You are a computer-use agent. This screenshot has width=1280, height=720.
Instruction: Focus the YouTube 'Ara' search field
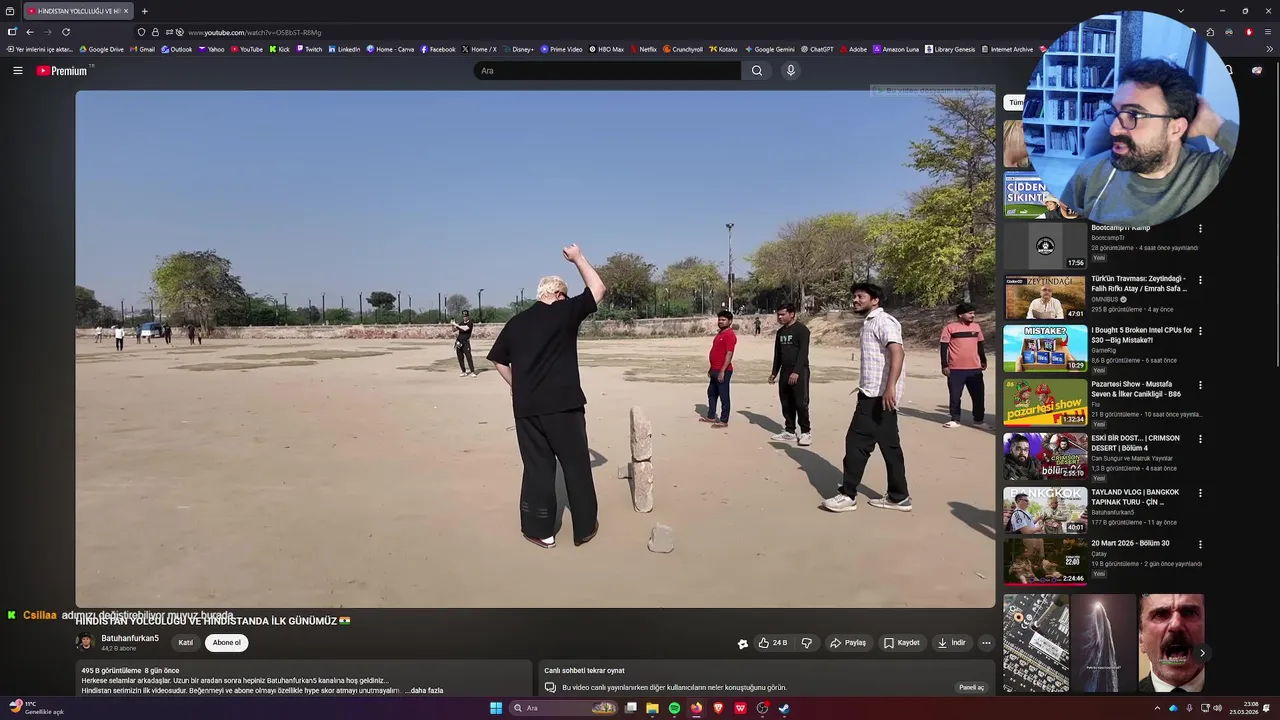(x=608, y=71)
